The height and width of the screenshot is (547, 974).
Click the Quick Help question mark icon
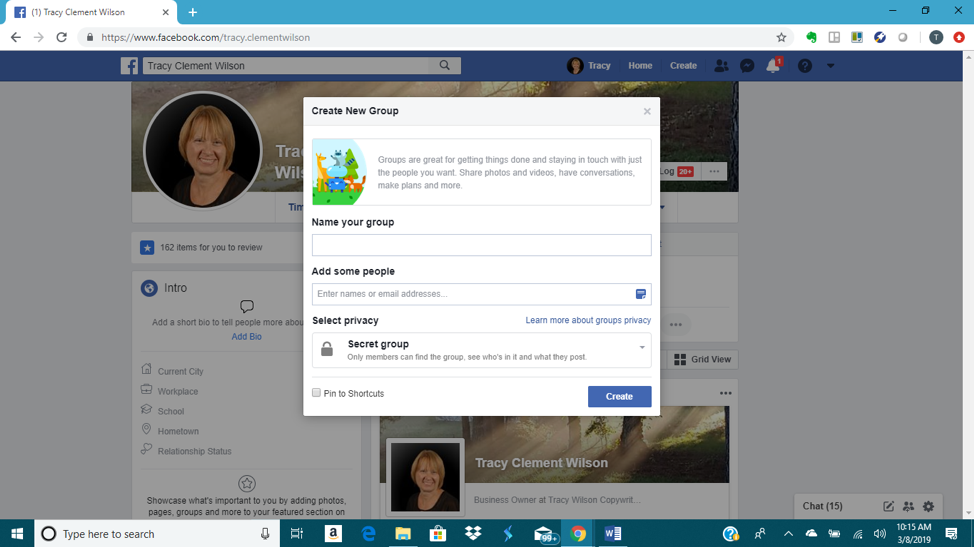[x=805, y=66]
